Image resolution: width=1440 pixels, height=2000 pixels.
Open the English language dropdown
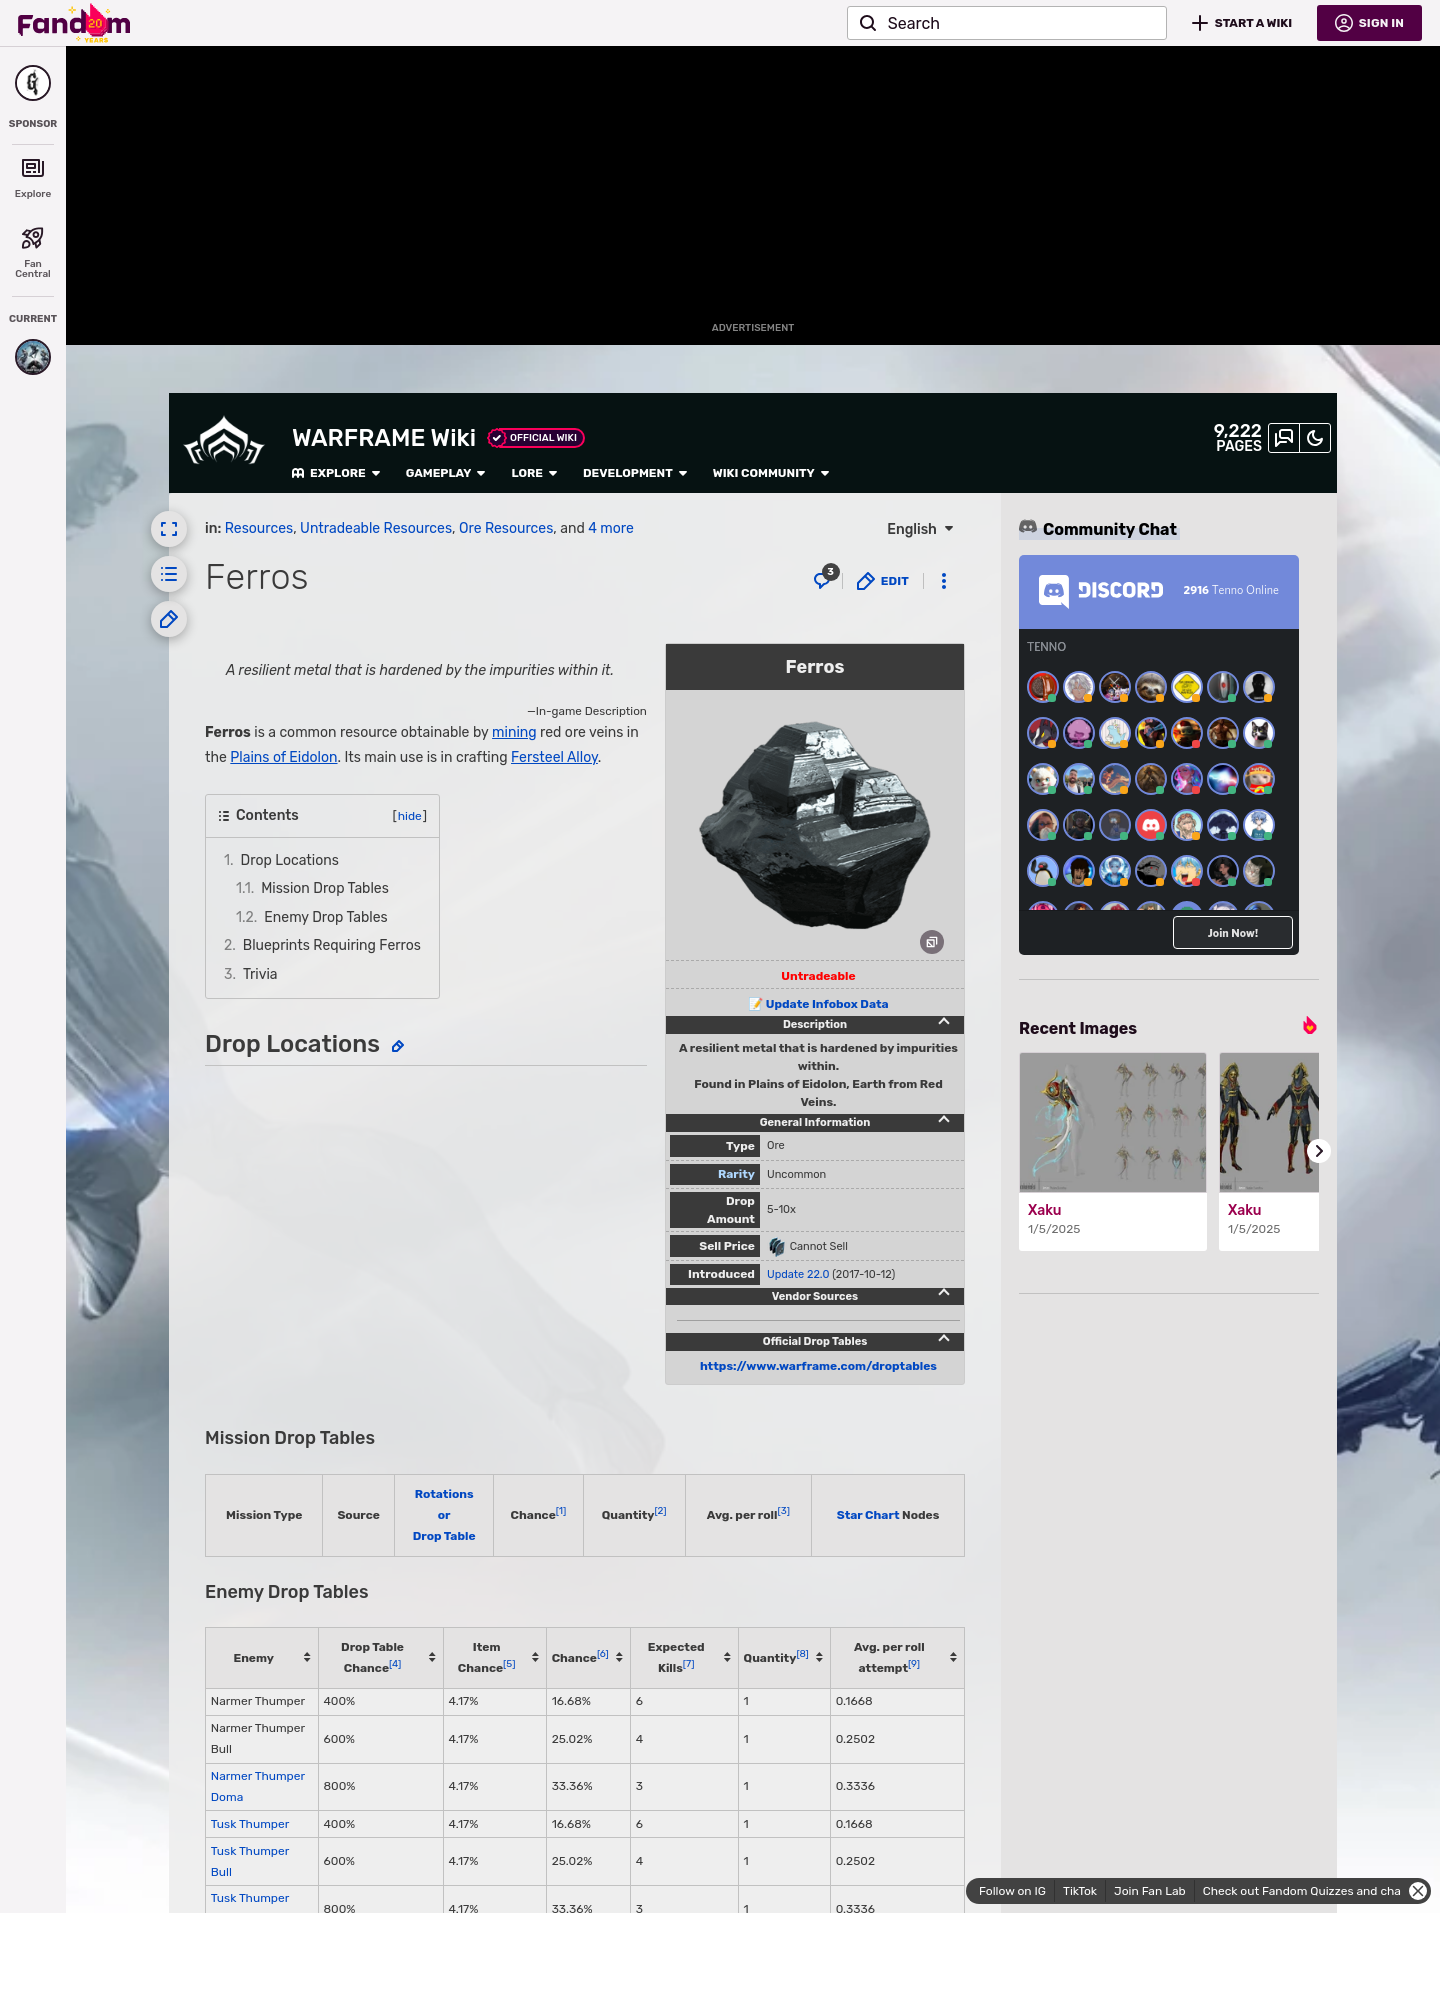click(920, 529)
